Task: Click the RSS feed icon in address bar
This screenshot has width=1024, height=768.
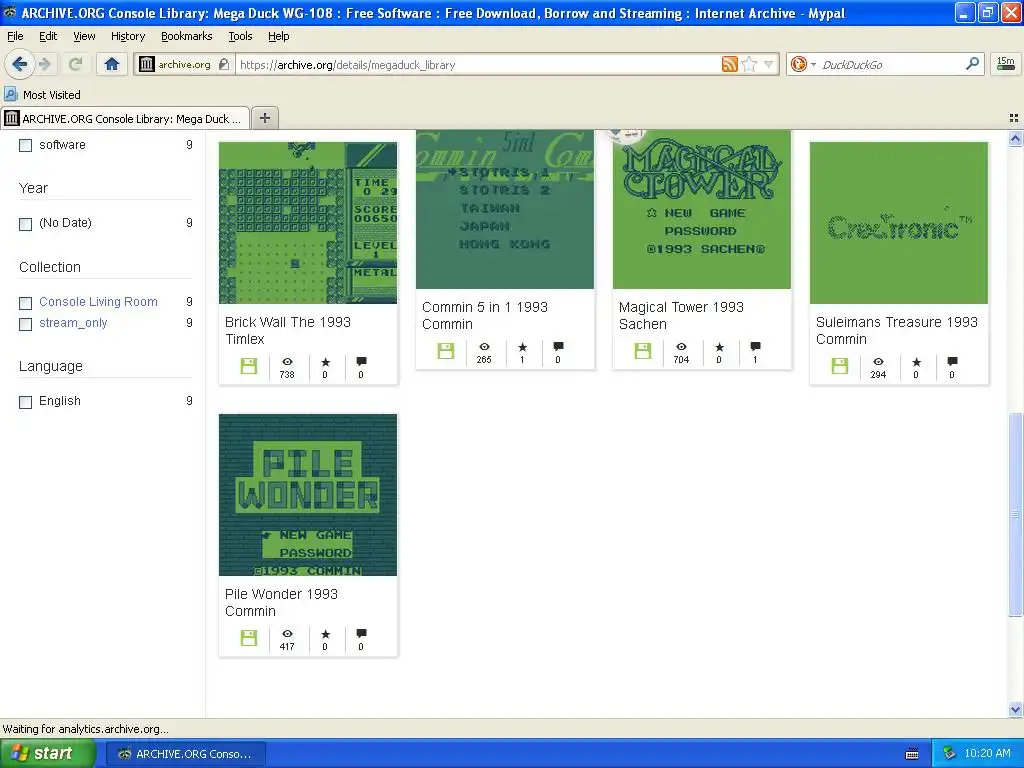Action: (x=729, y=64)
